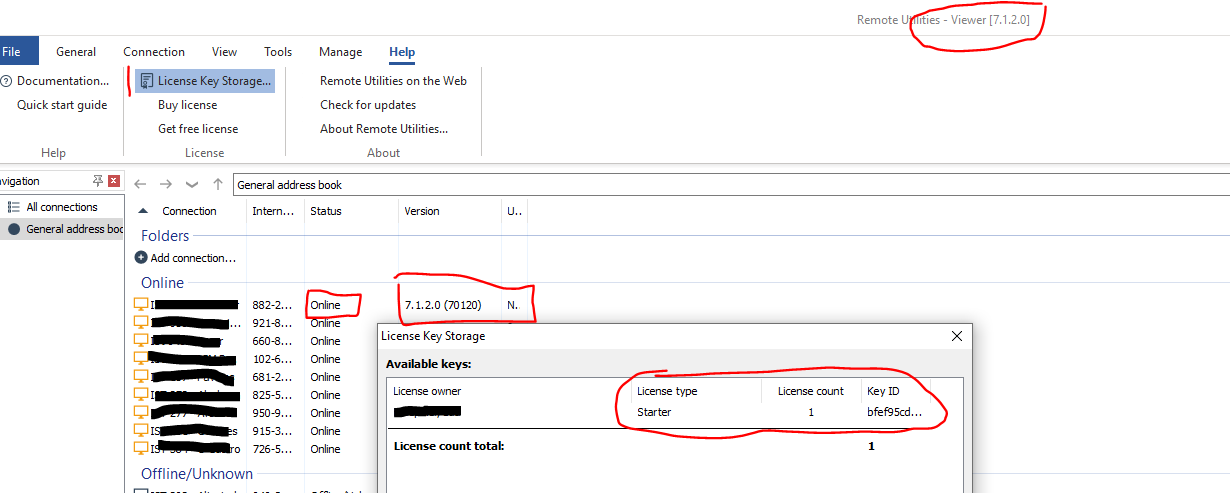Click the Add connection plus icon
The height and width of the screenshot is (493, 1230).
[141, 258]
